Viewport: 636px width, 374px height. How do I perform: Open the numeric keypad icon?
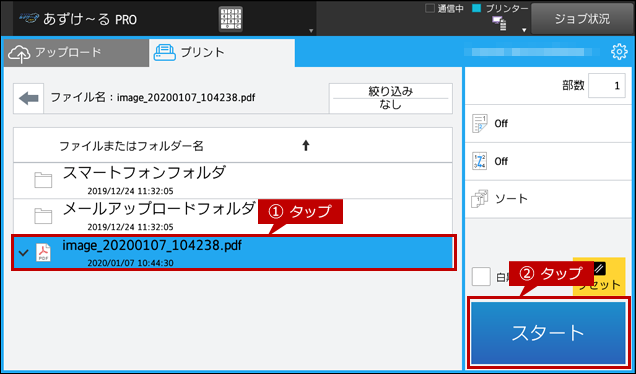click(230, 19)
